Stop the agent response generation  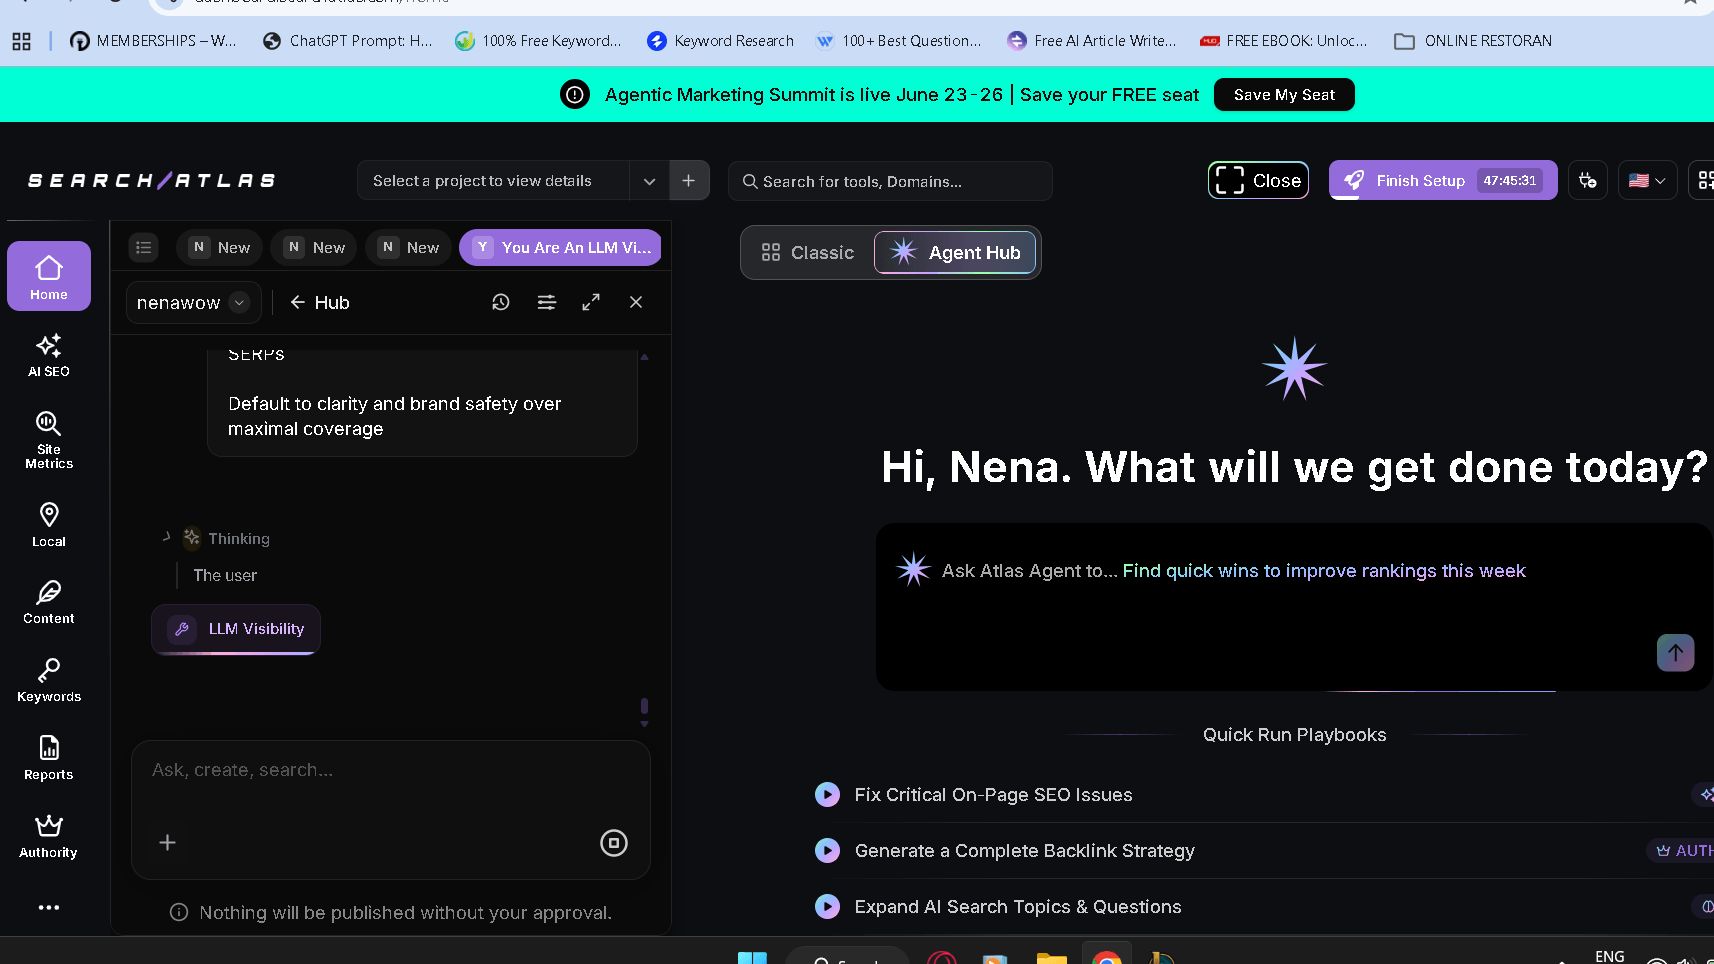614,843
